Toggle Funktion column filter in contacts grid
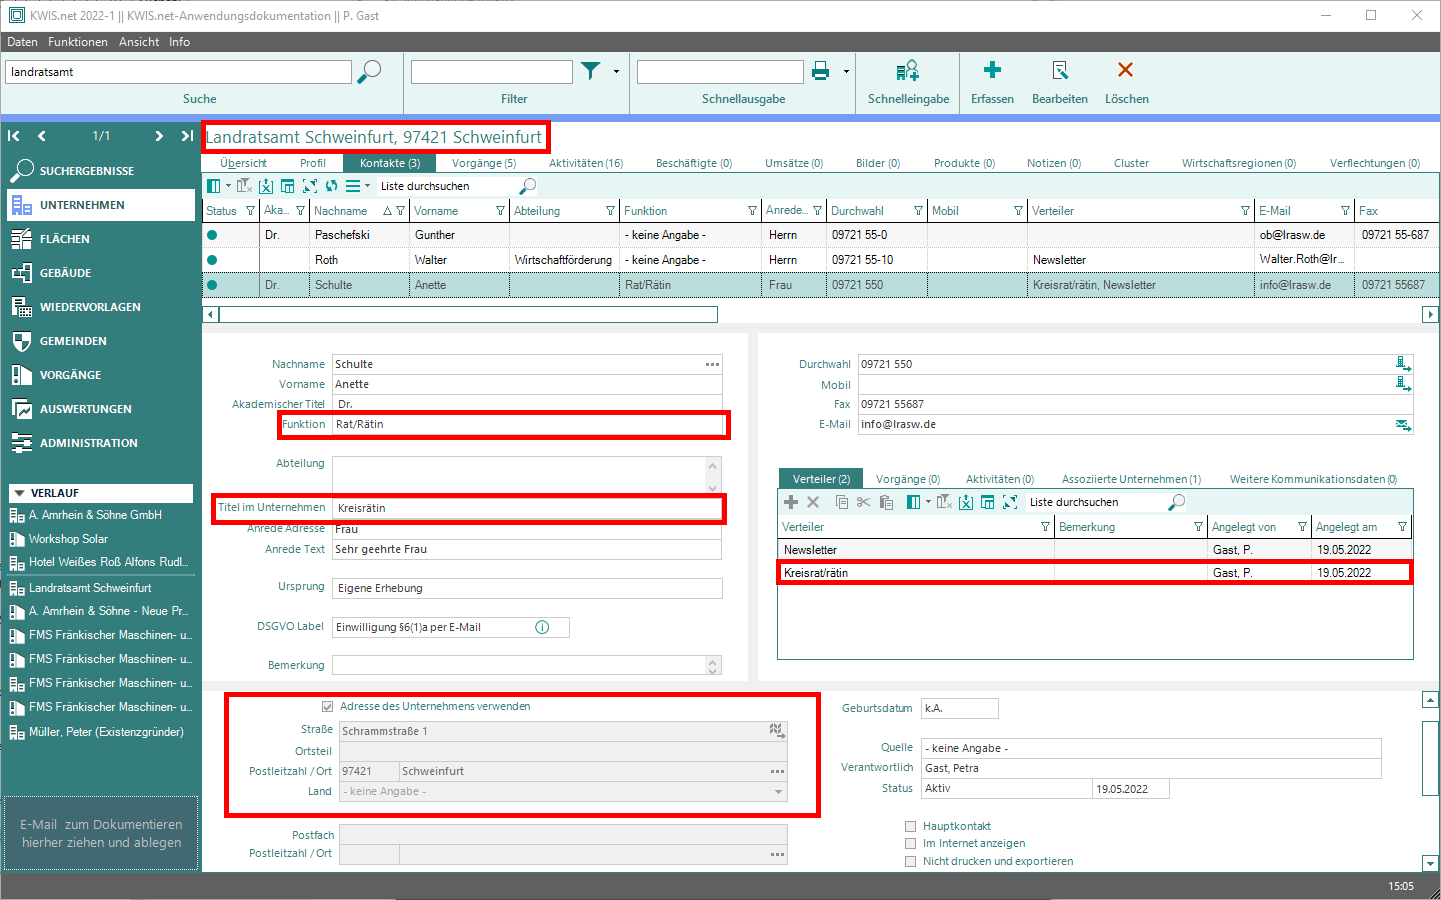Image resolution: width=1441 pixels, height=900 pixels. pos(753,211)
